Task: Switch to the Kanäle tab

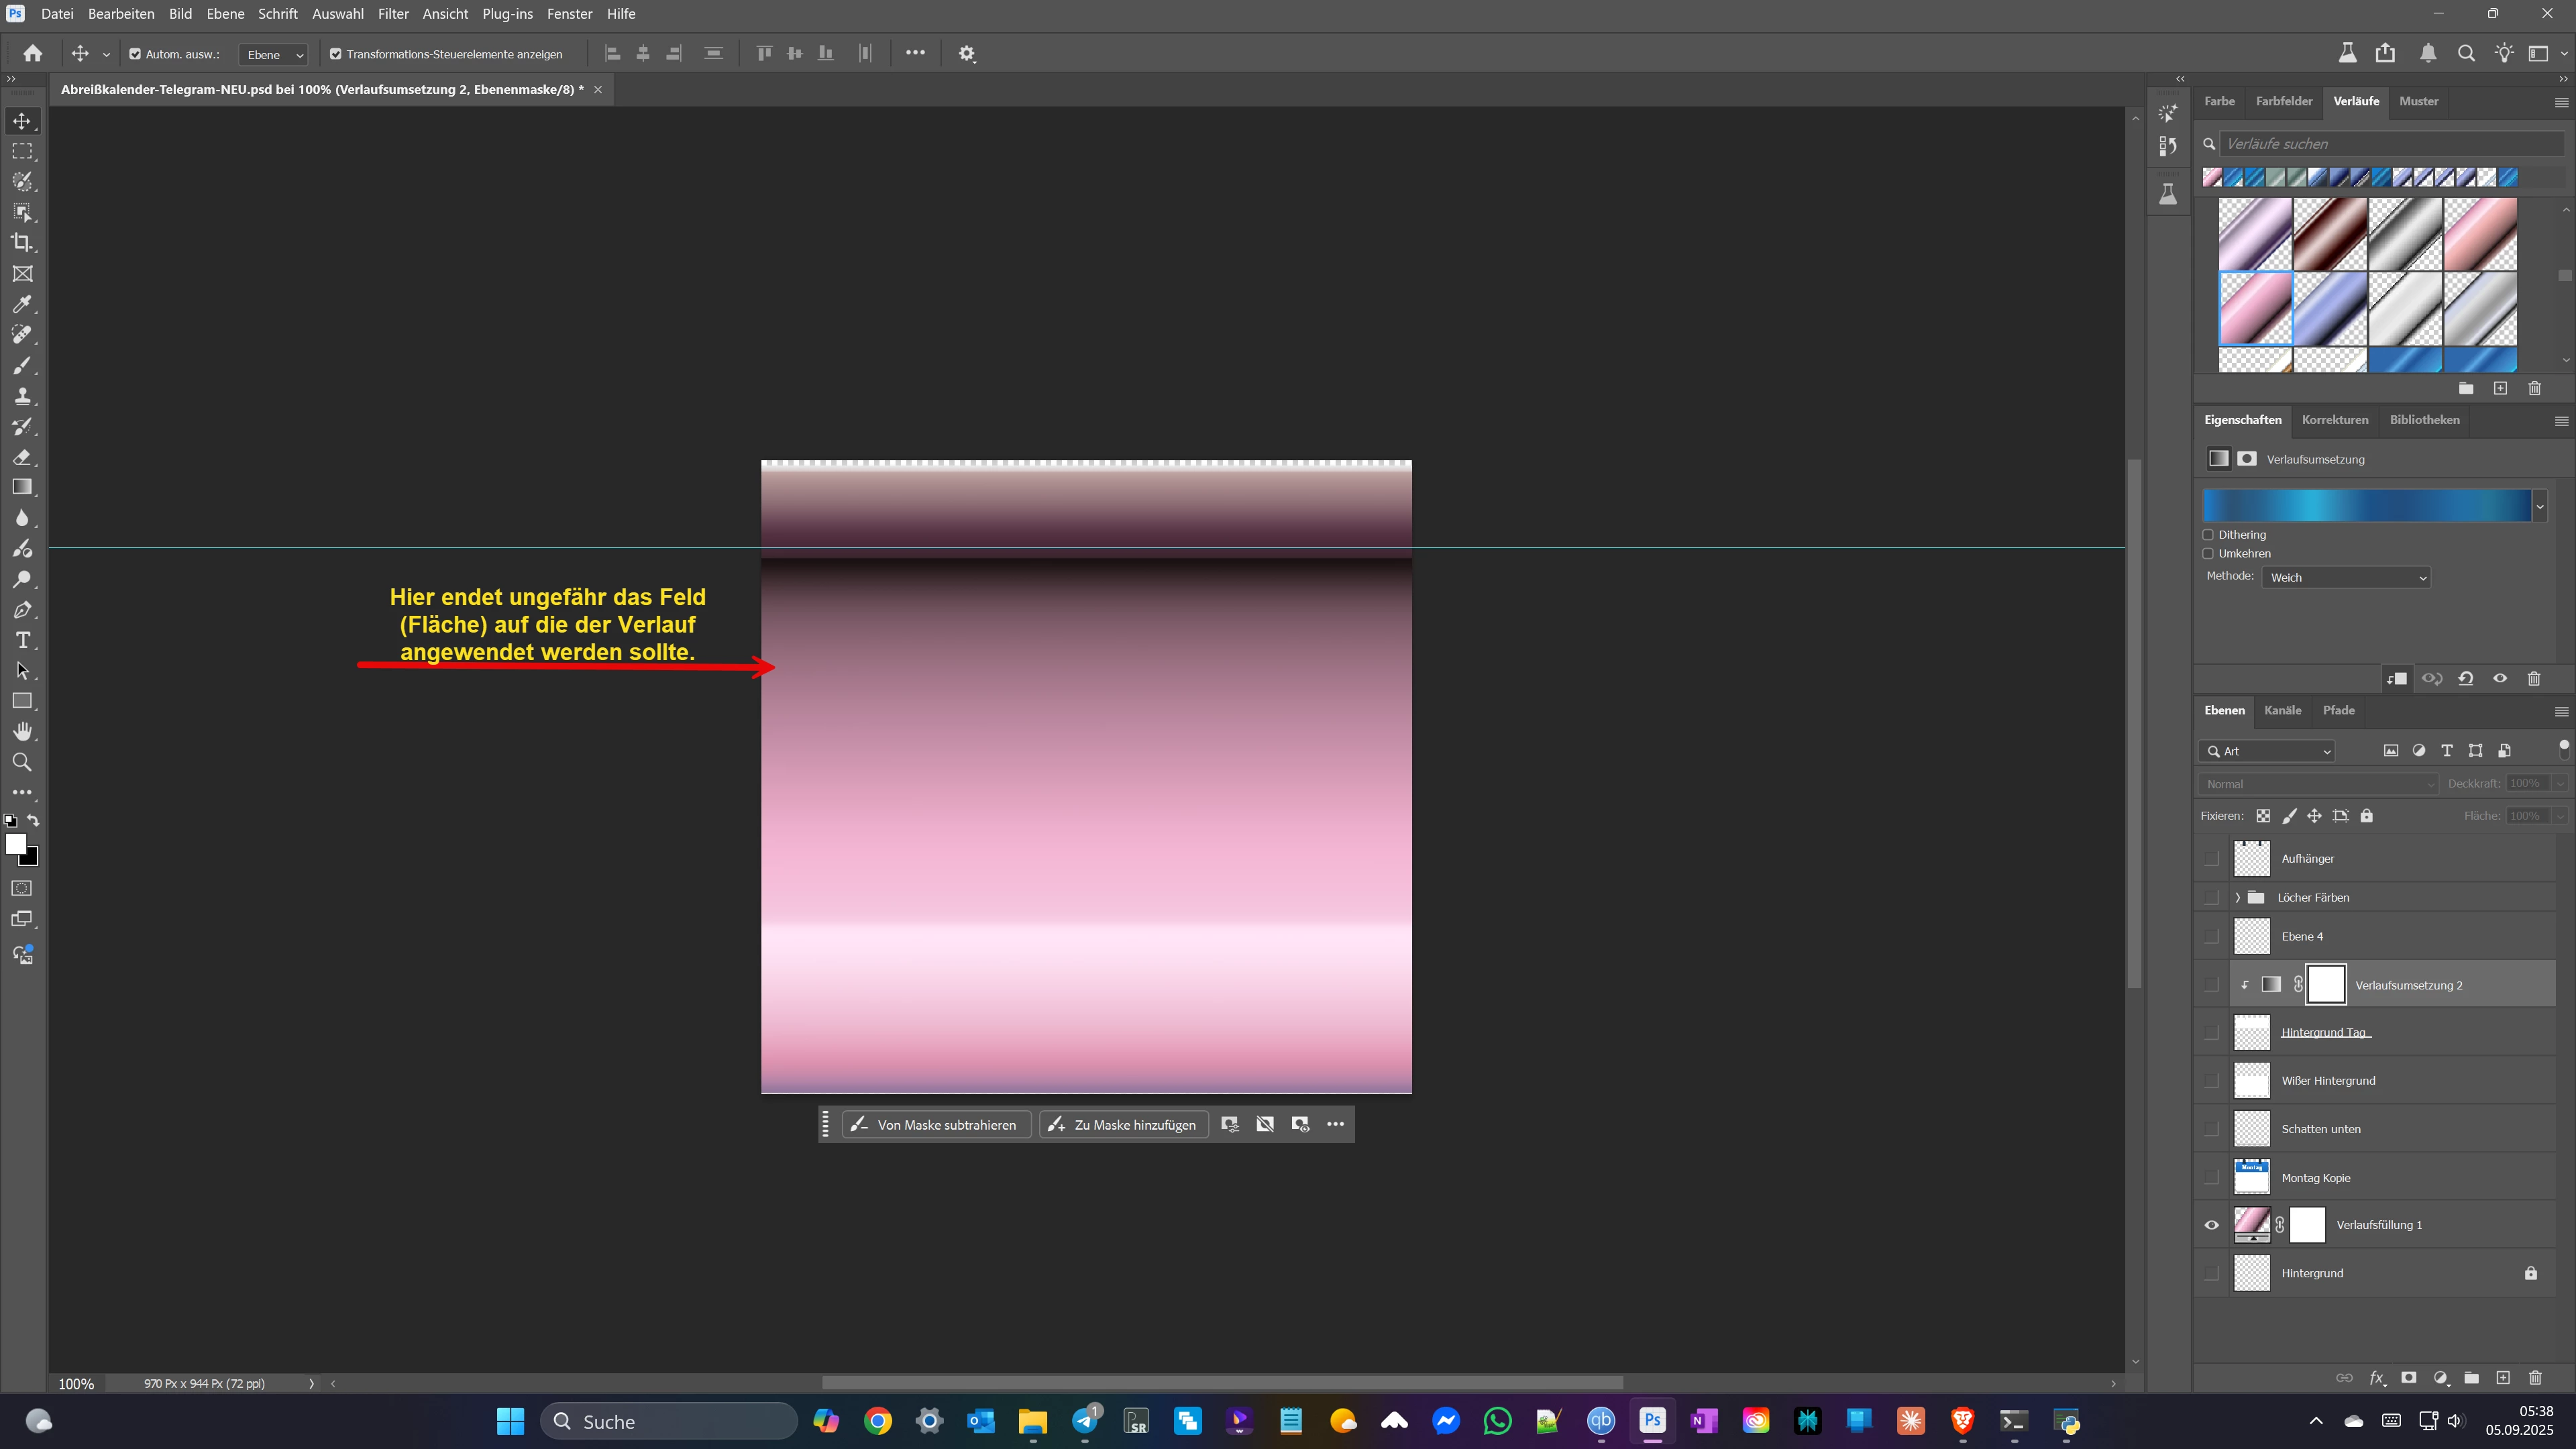Action: click(2283, 711)
